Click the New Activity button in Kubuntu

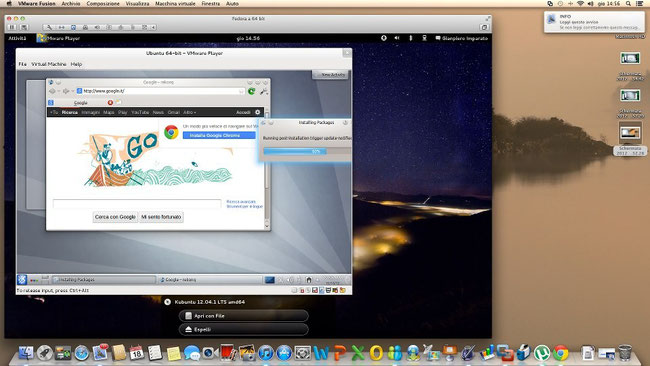coord(330,75)
